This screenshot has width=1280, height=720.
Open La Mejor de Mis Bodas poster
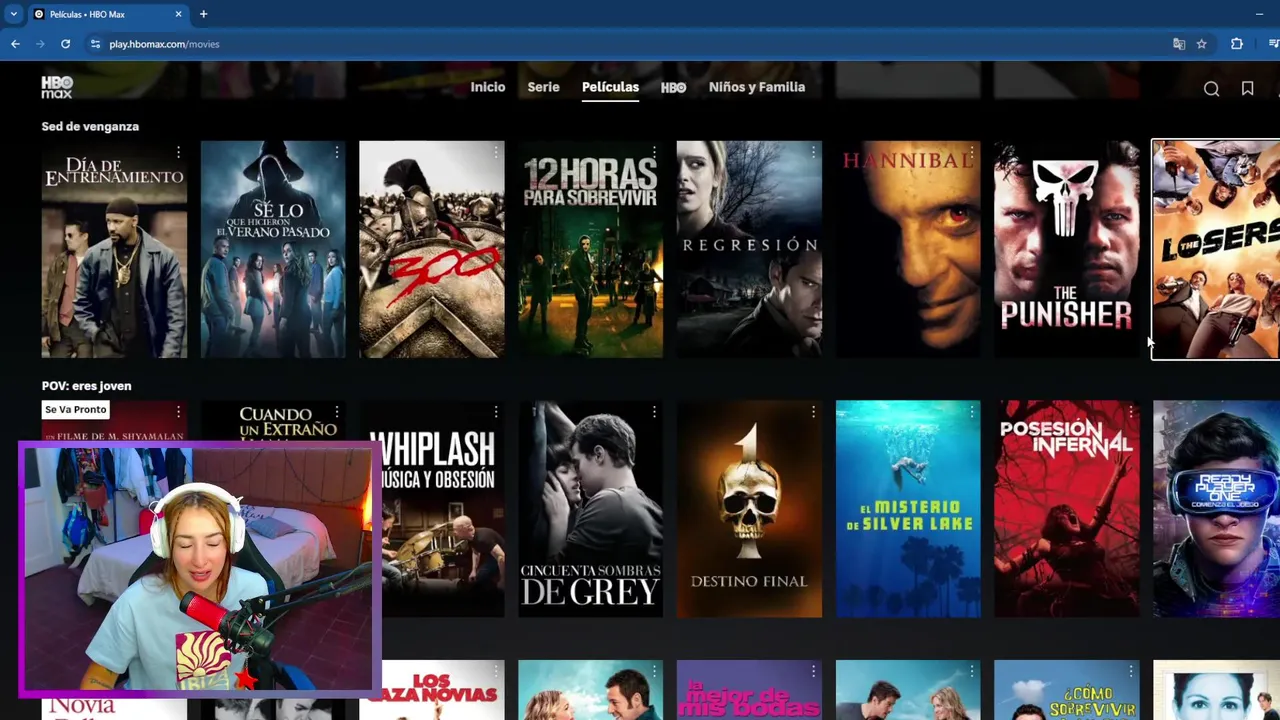[x=749, y=690]
